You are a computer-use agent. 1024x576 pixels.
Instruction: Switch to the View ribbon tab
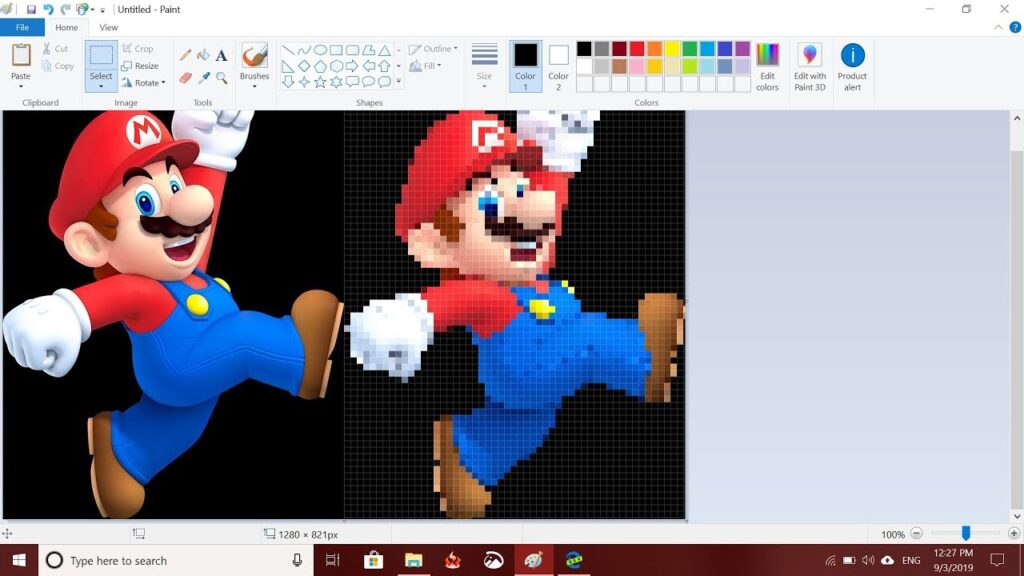click(108, 27)
